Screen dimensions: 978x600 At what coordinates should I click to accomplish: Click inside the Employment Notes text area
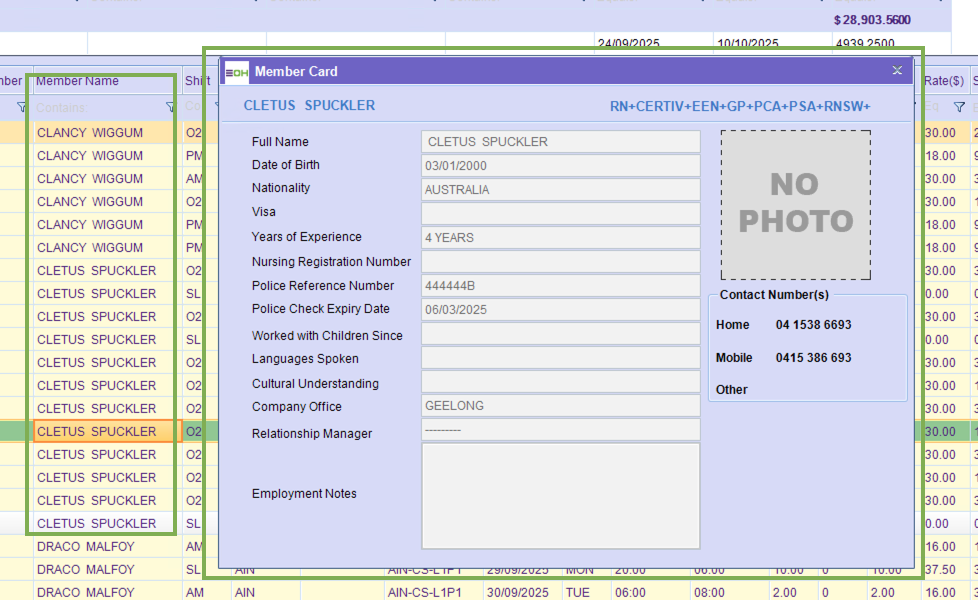(x=560, y=495)
